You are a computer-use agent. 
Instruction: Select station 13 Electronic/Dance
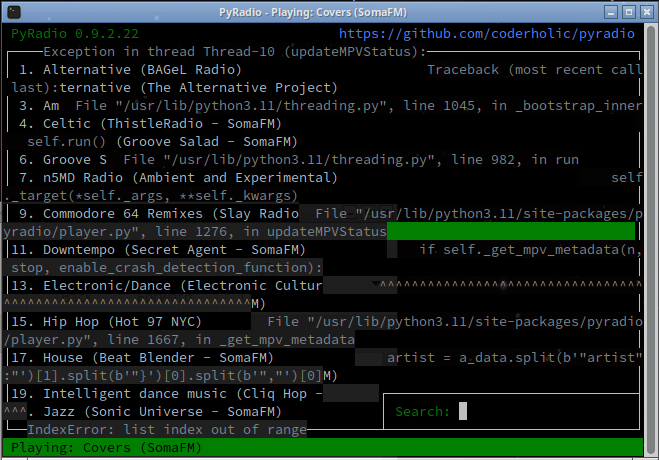pos(166,286)
